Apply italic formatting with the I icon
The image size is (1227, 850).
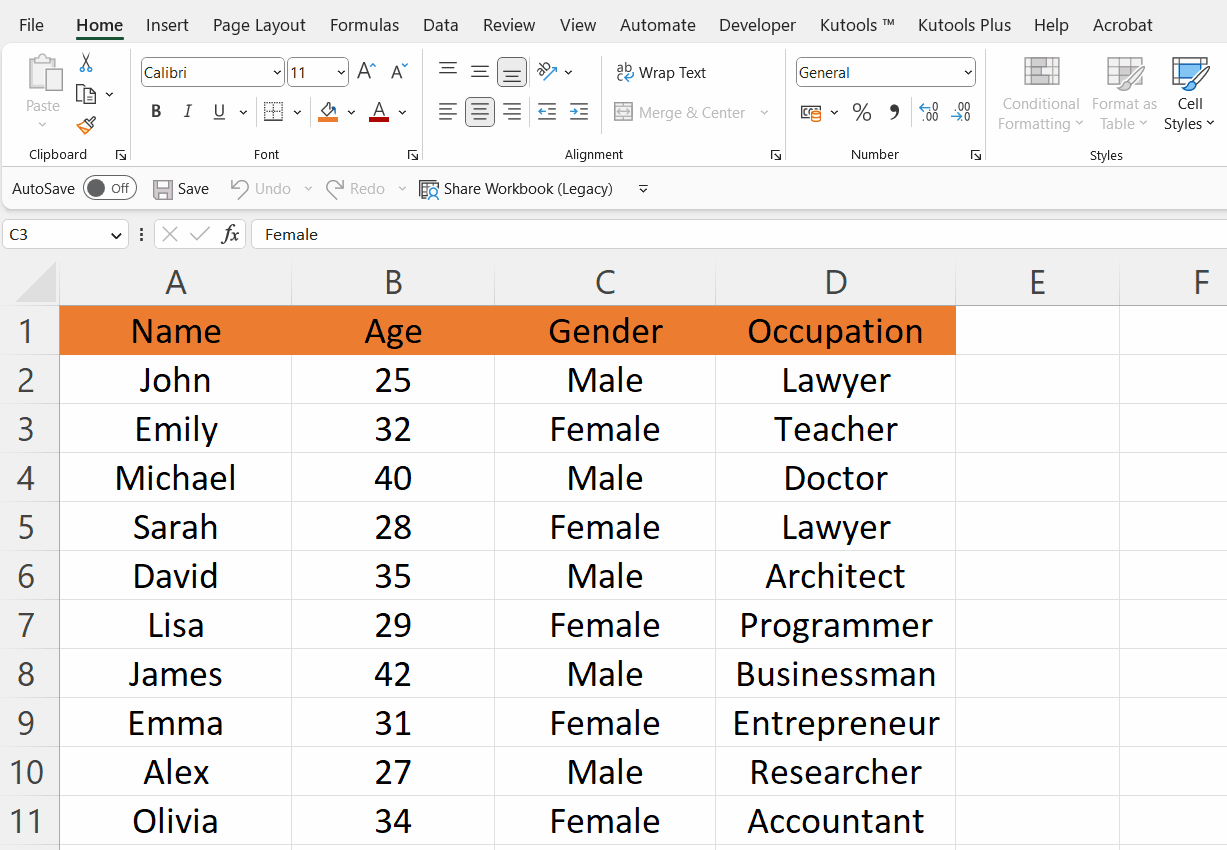pos(187,112)
